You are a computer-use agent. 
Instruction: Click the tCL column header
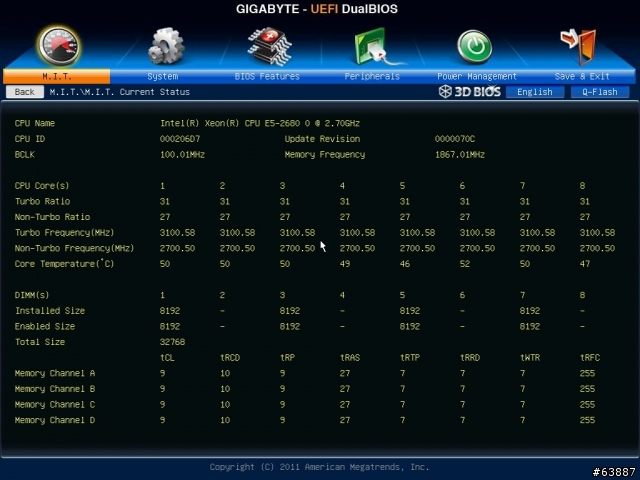(167, 358)
